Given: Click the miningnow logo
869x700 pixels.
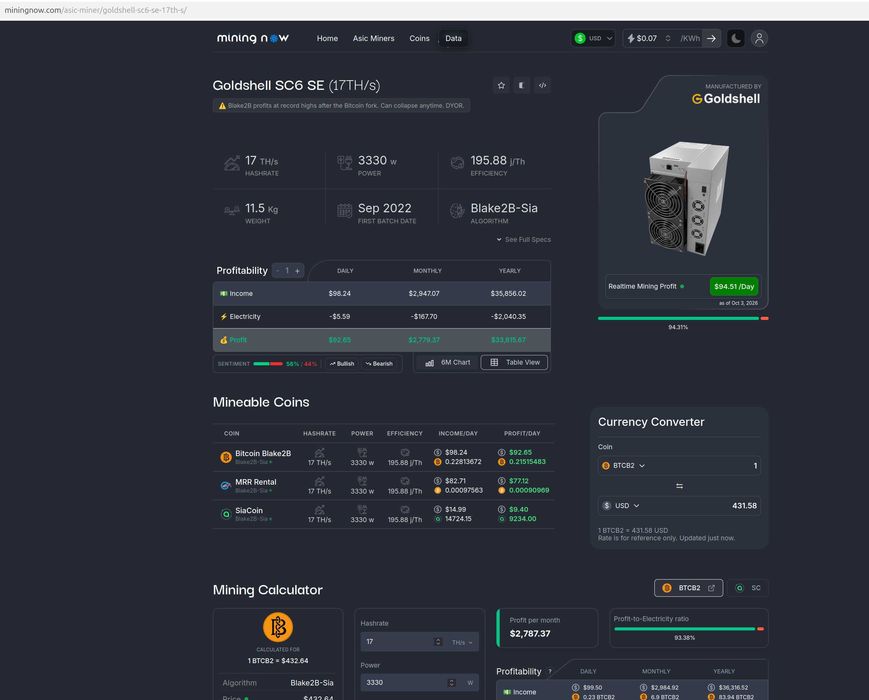Looking at the screenshot, I should [x=253, y=38].
